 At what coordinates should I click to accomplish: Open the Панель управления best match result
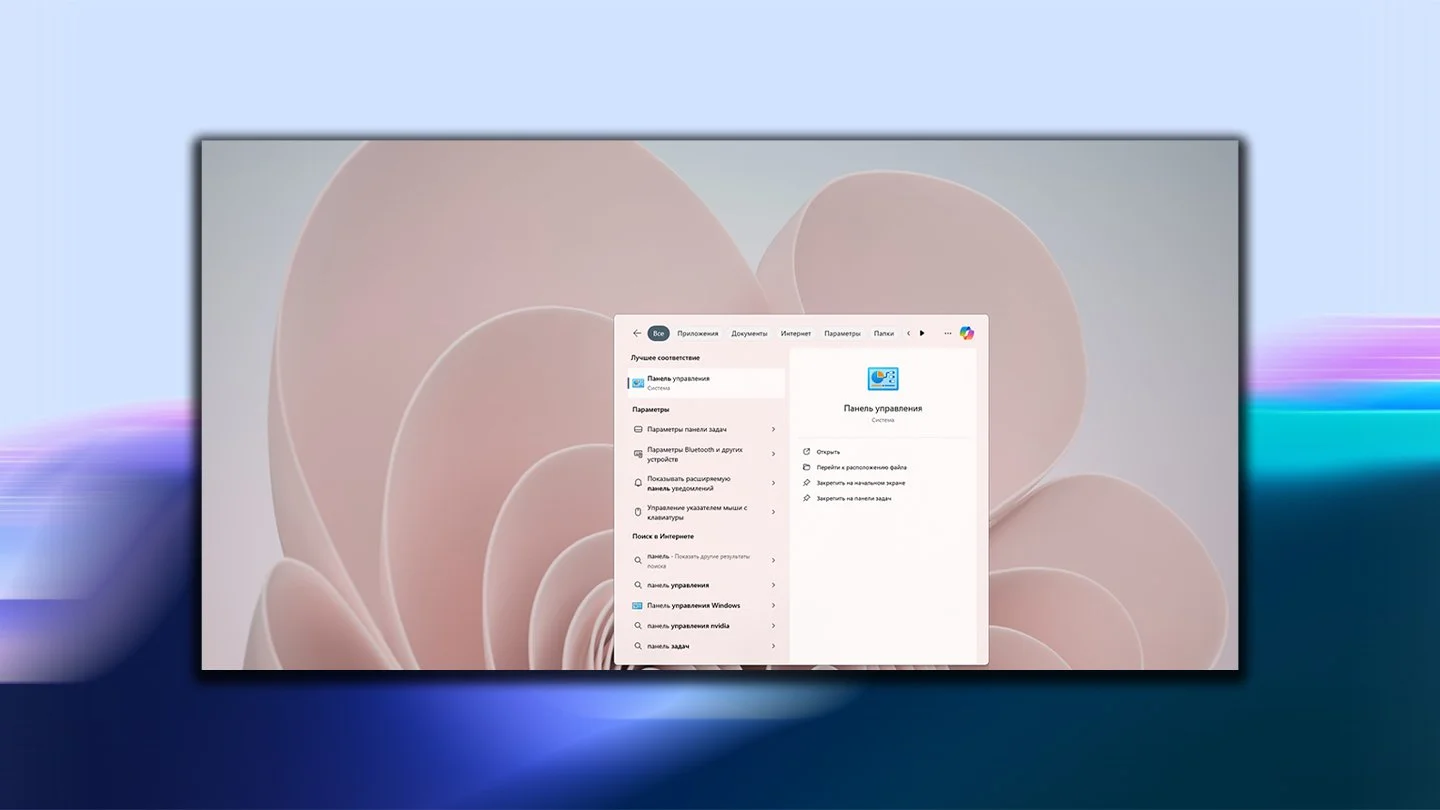(706, 383)
